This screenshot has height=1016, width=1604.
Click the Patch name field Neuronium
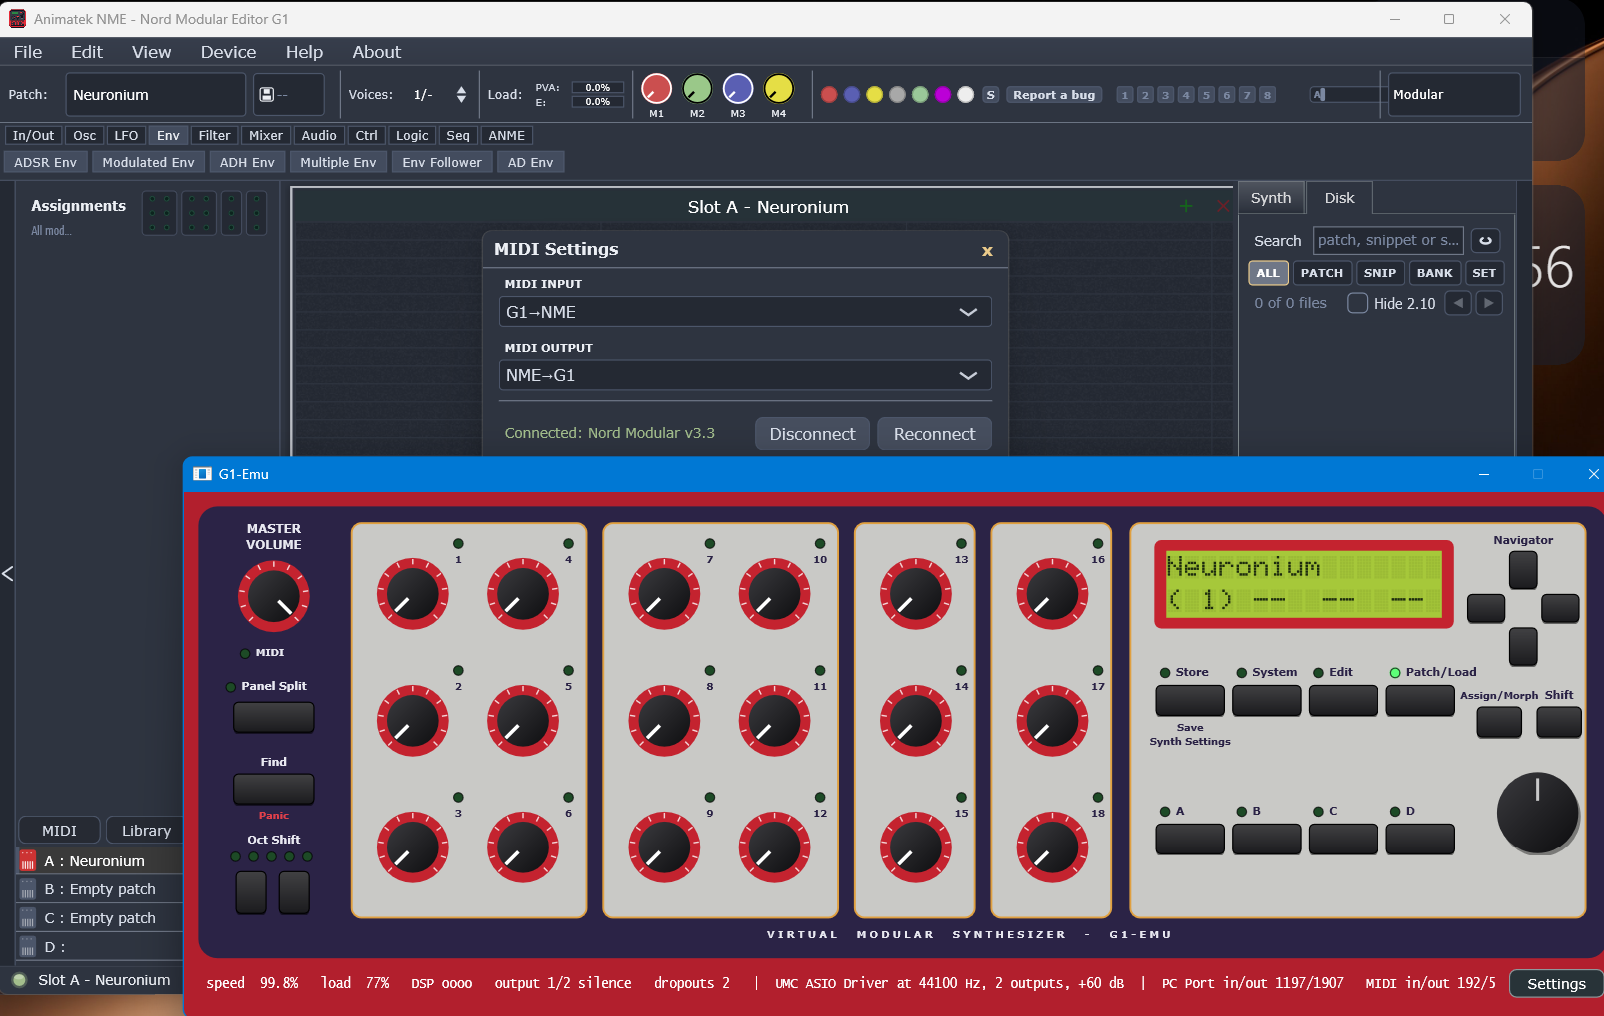click(156, 94)
